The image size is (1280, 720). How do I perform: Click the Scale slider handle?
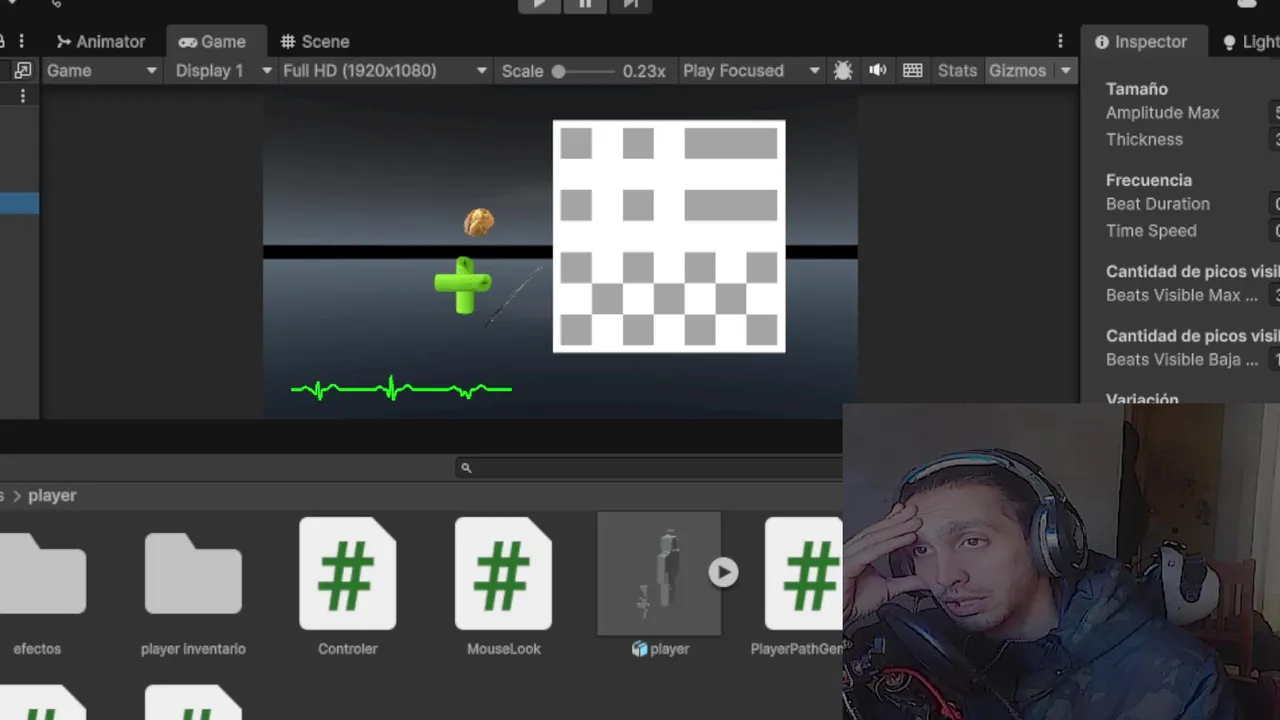[x=559, y=71]
